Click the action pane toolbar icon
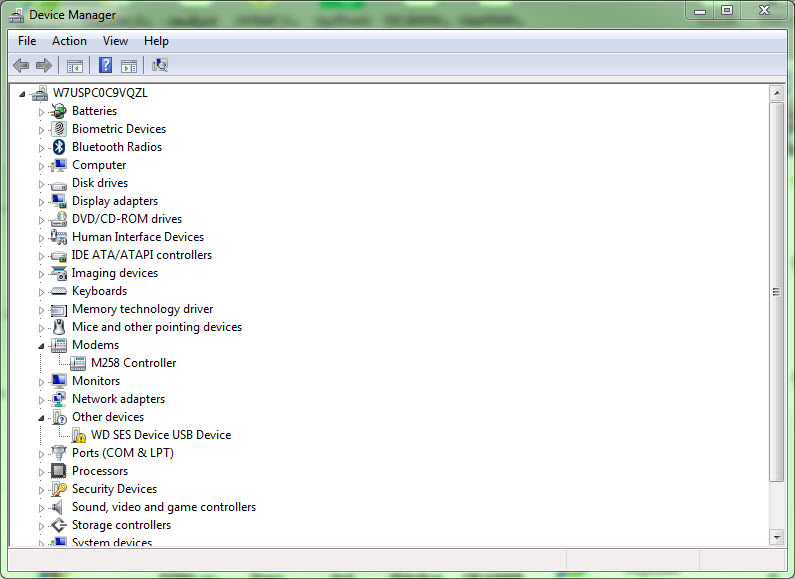Screen dimensions: 795x579 (x=129, y=65)
